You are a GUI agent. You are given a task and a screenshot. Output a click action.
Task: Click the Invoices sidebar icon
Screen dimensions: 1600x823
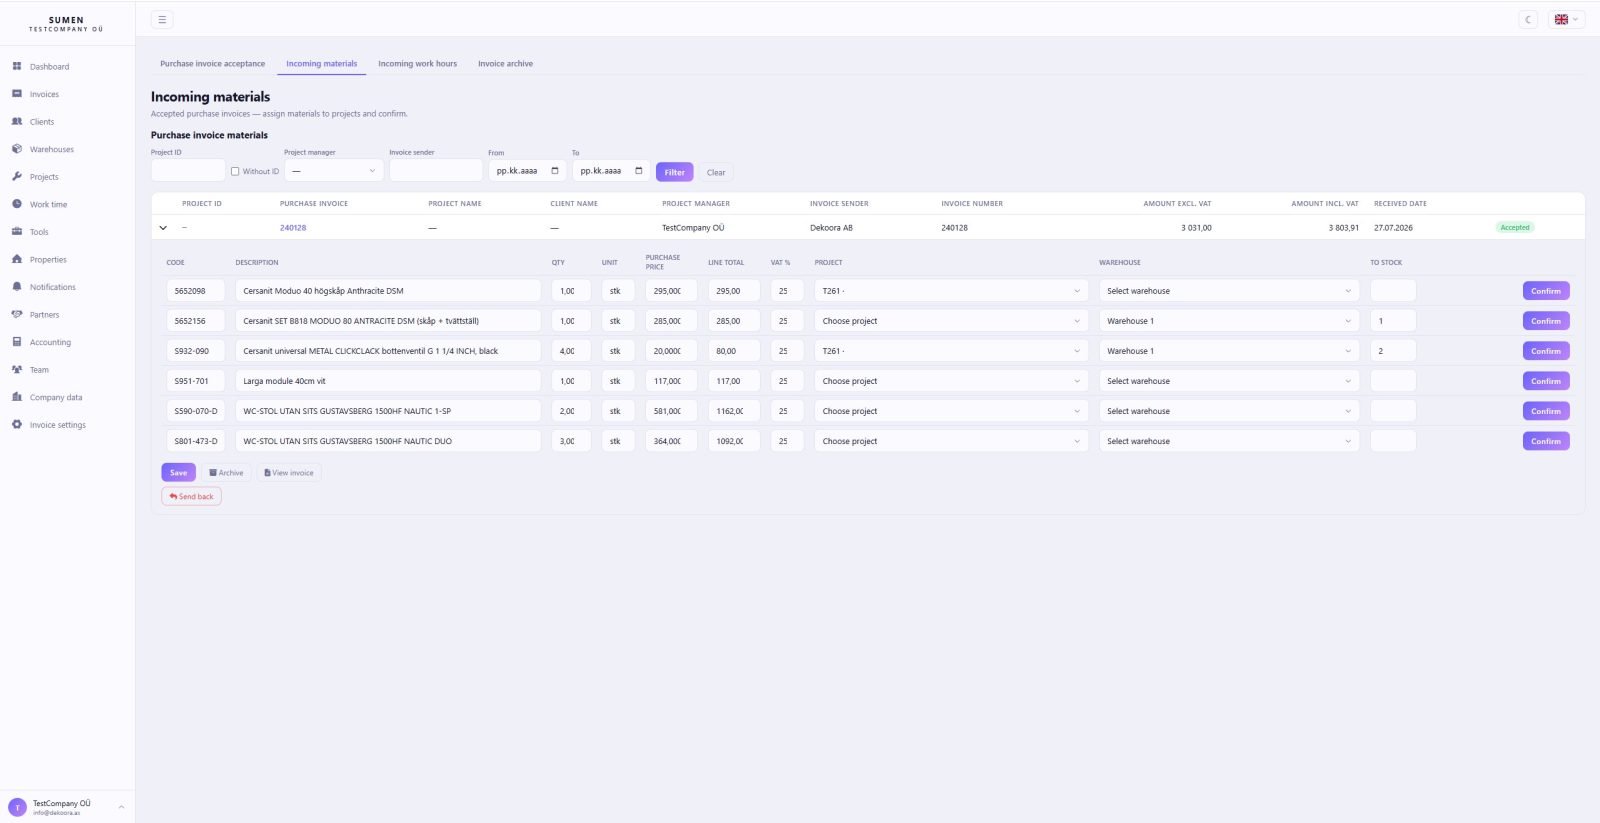point(17,94)
